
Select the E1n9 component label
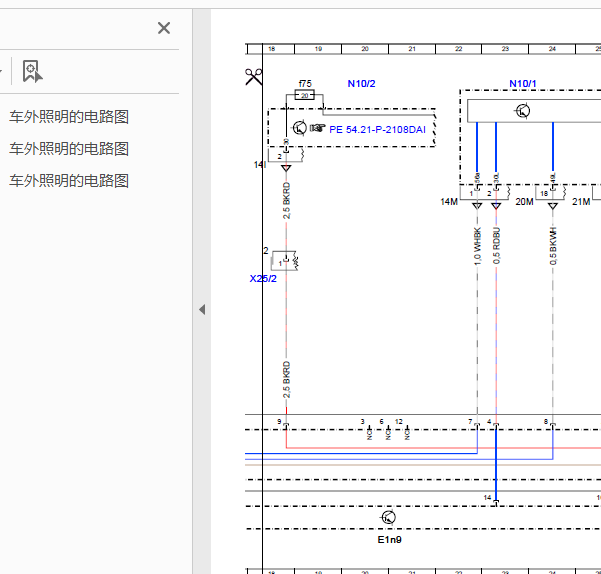point(389,540)
